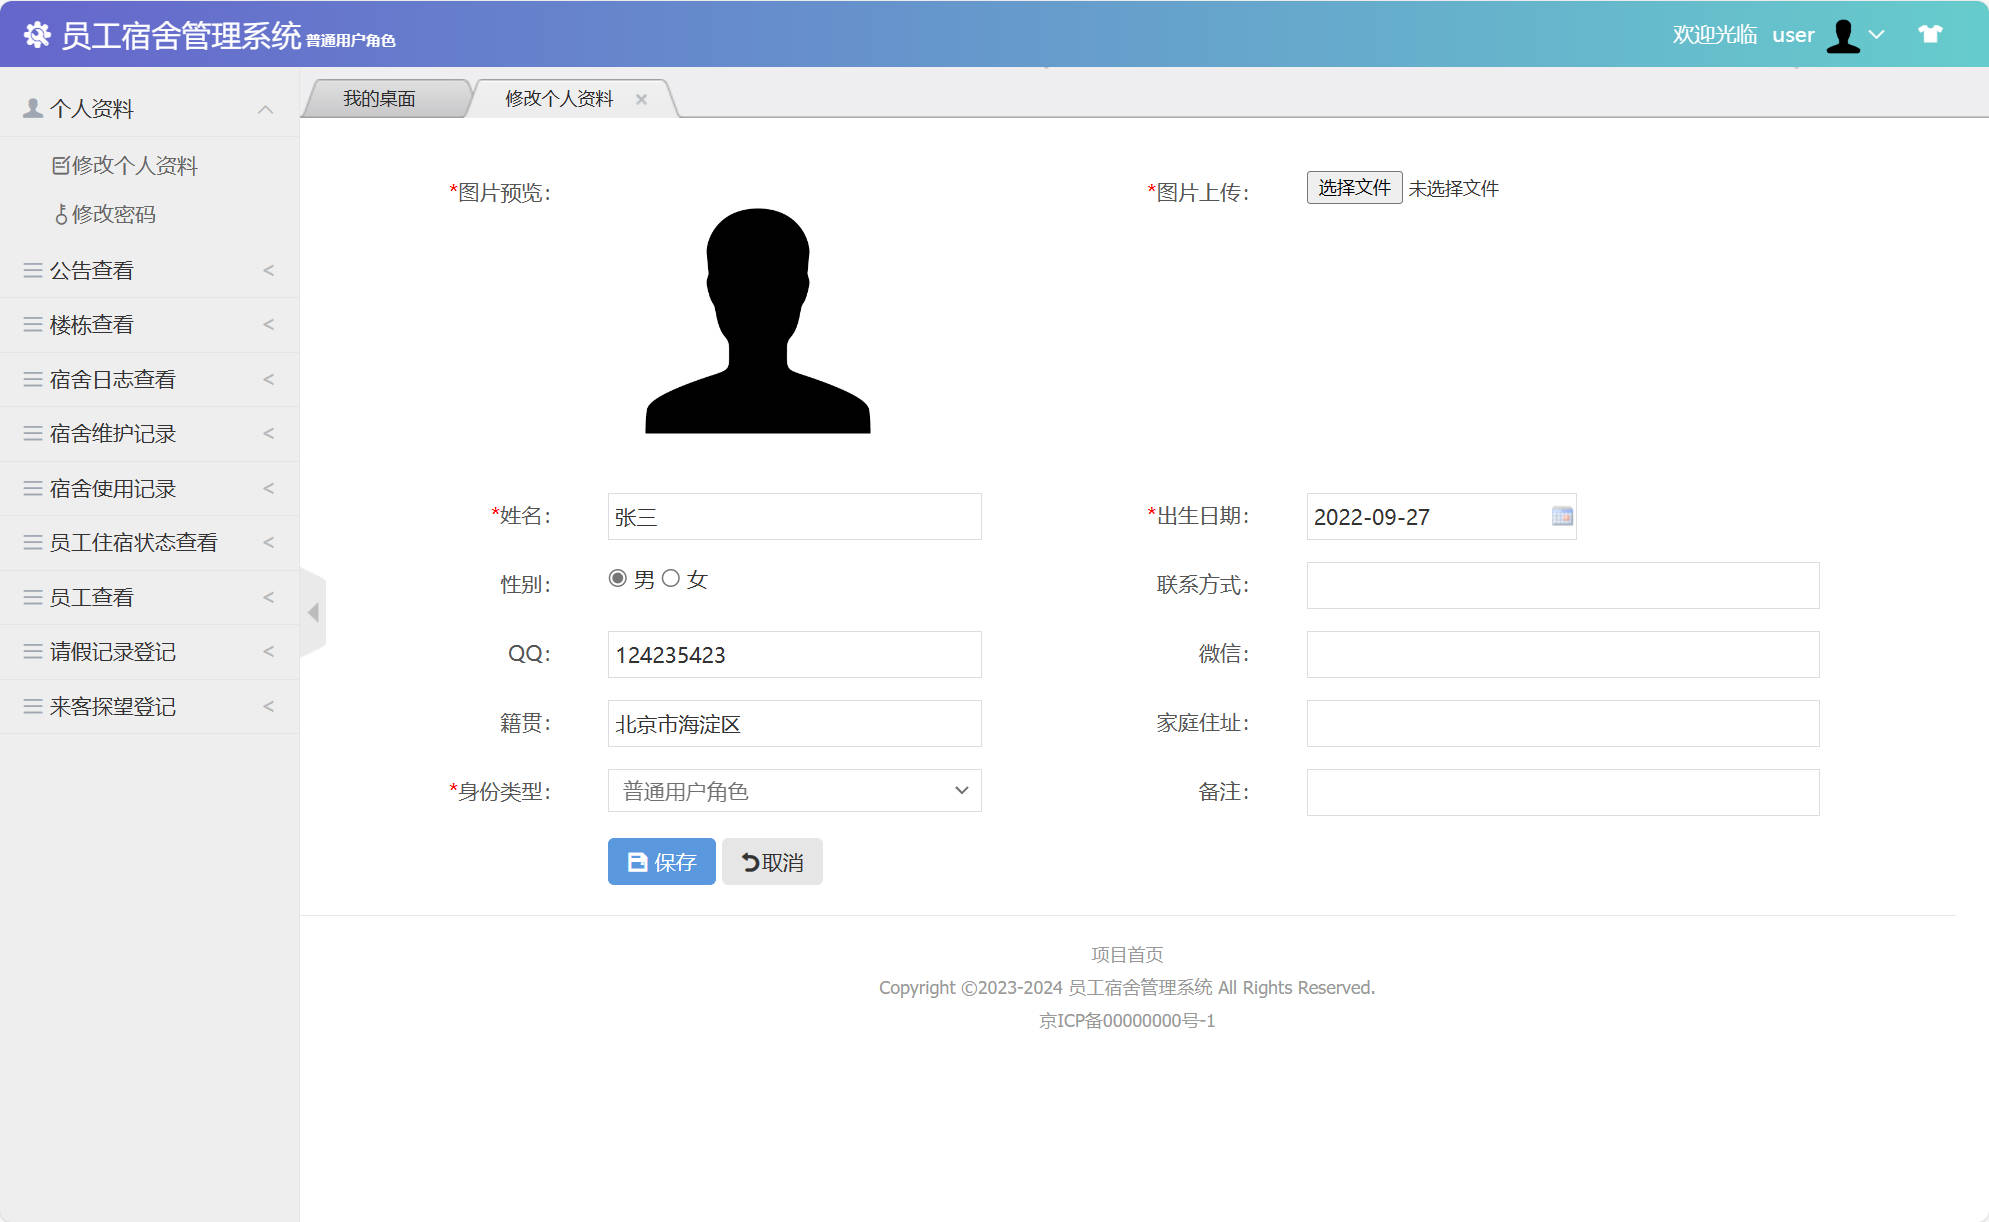Click the undo icon on 取消 button
This screenshot has width=1989, height=1222.
[x=750, y=861]
